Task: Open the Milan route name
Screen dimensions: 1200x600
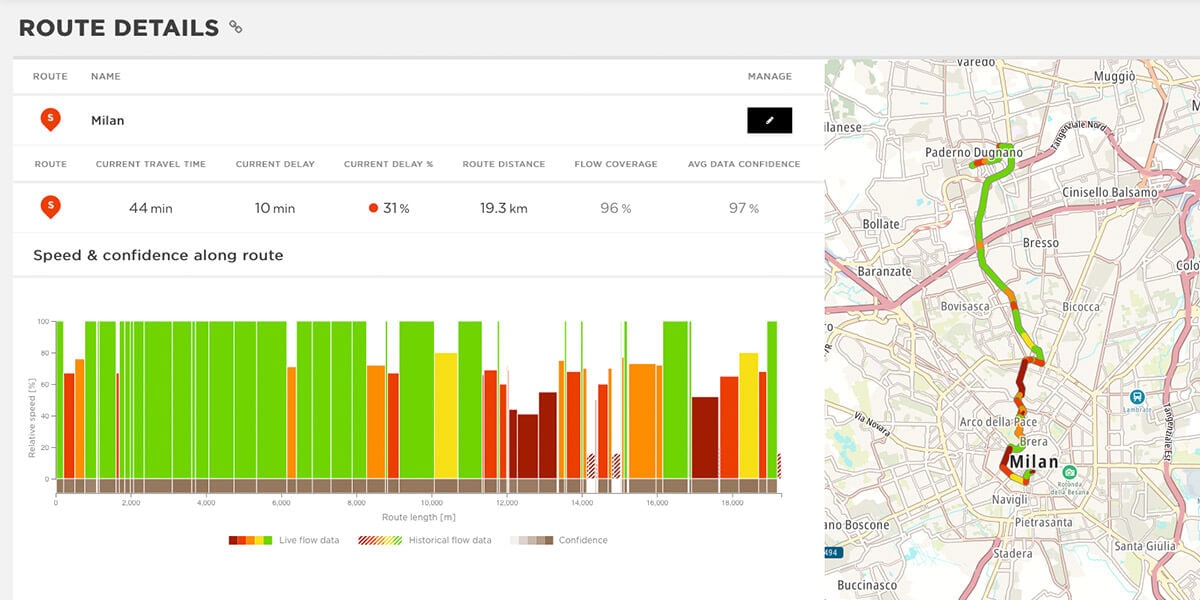Action: 108,120
